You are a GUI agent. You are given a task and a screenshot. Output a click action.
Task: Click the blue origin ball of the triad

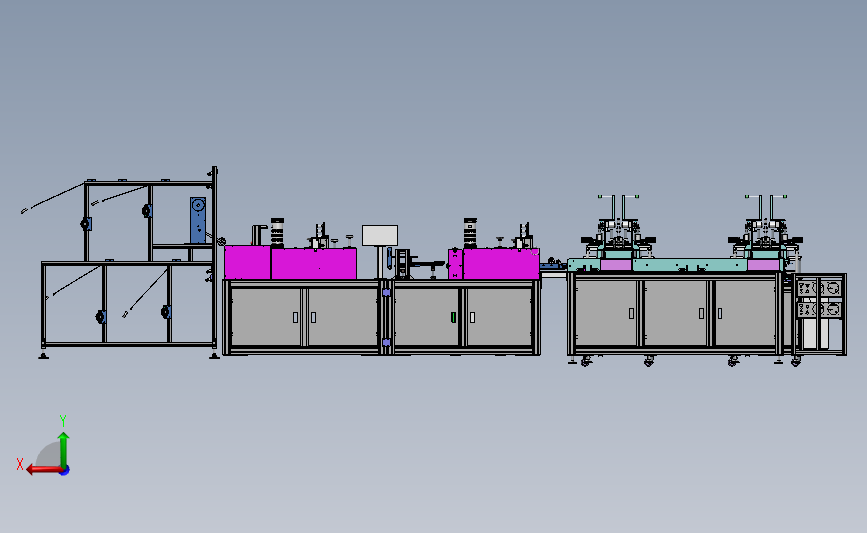pyautogui.click(x=65, y=470)
